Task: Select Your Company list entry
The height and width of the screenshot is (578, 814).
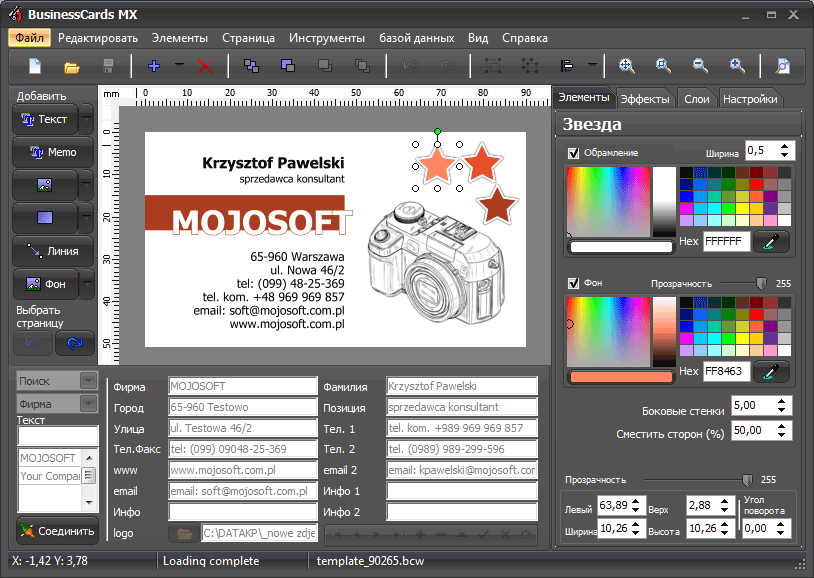Action: (x=50, y=476)
